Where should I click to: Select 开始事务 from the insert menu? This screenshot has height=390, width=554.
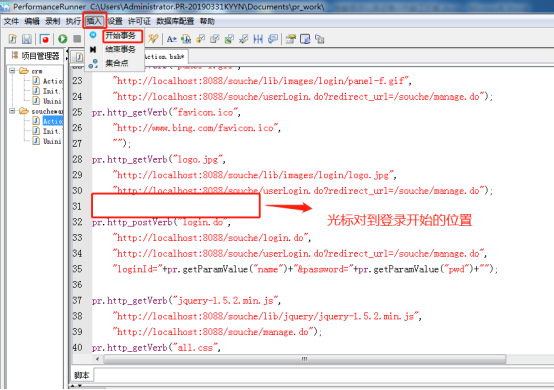120,36
